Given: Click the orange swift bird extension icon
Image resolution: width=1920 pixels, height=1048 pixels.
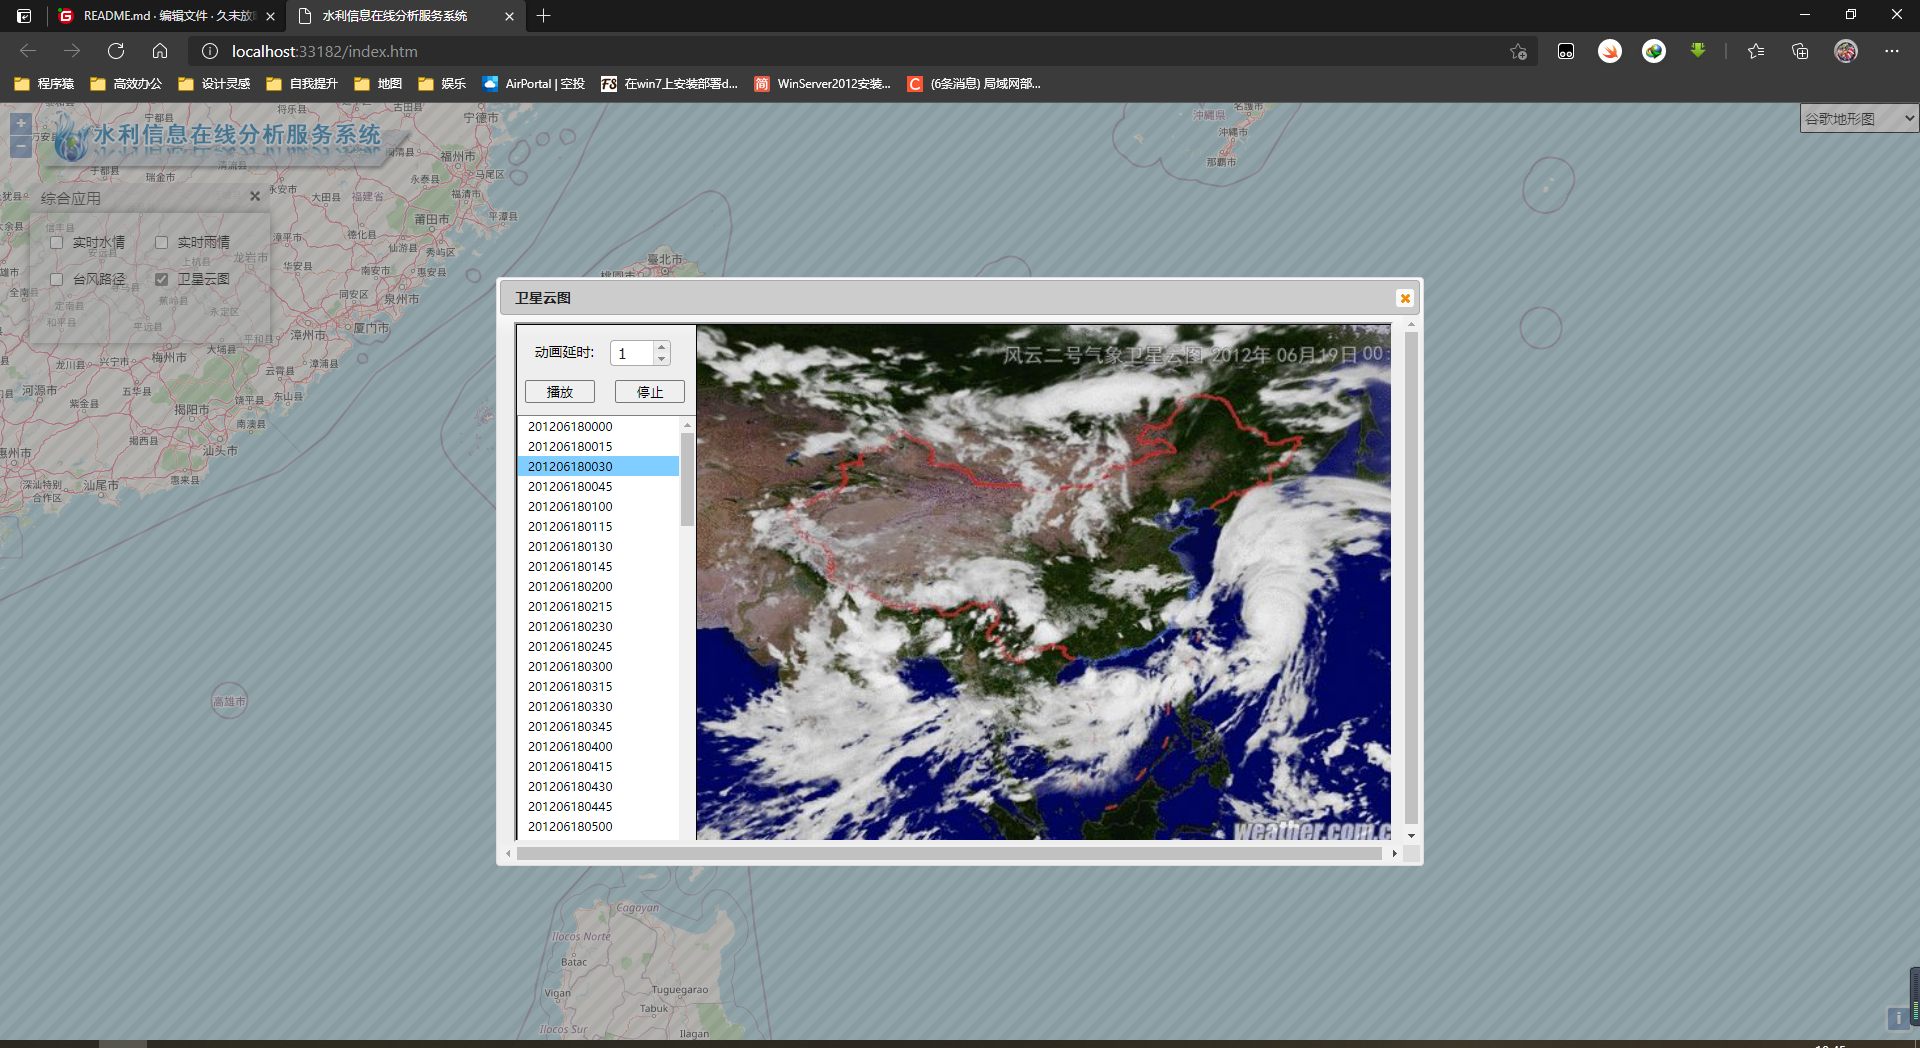Looking at the screenshot, I should (x=1610, y=51).
